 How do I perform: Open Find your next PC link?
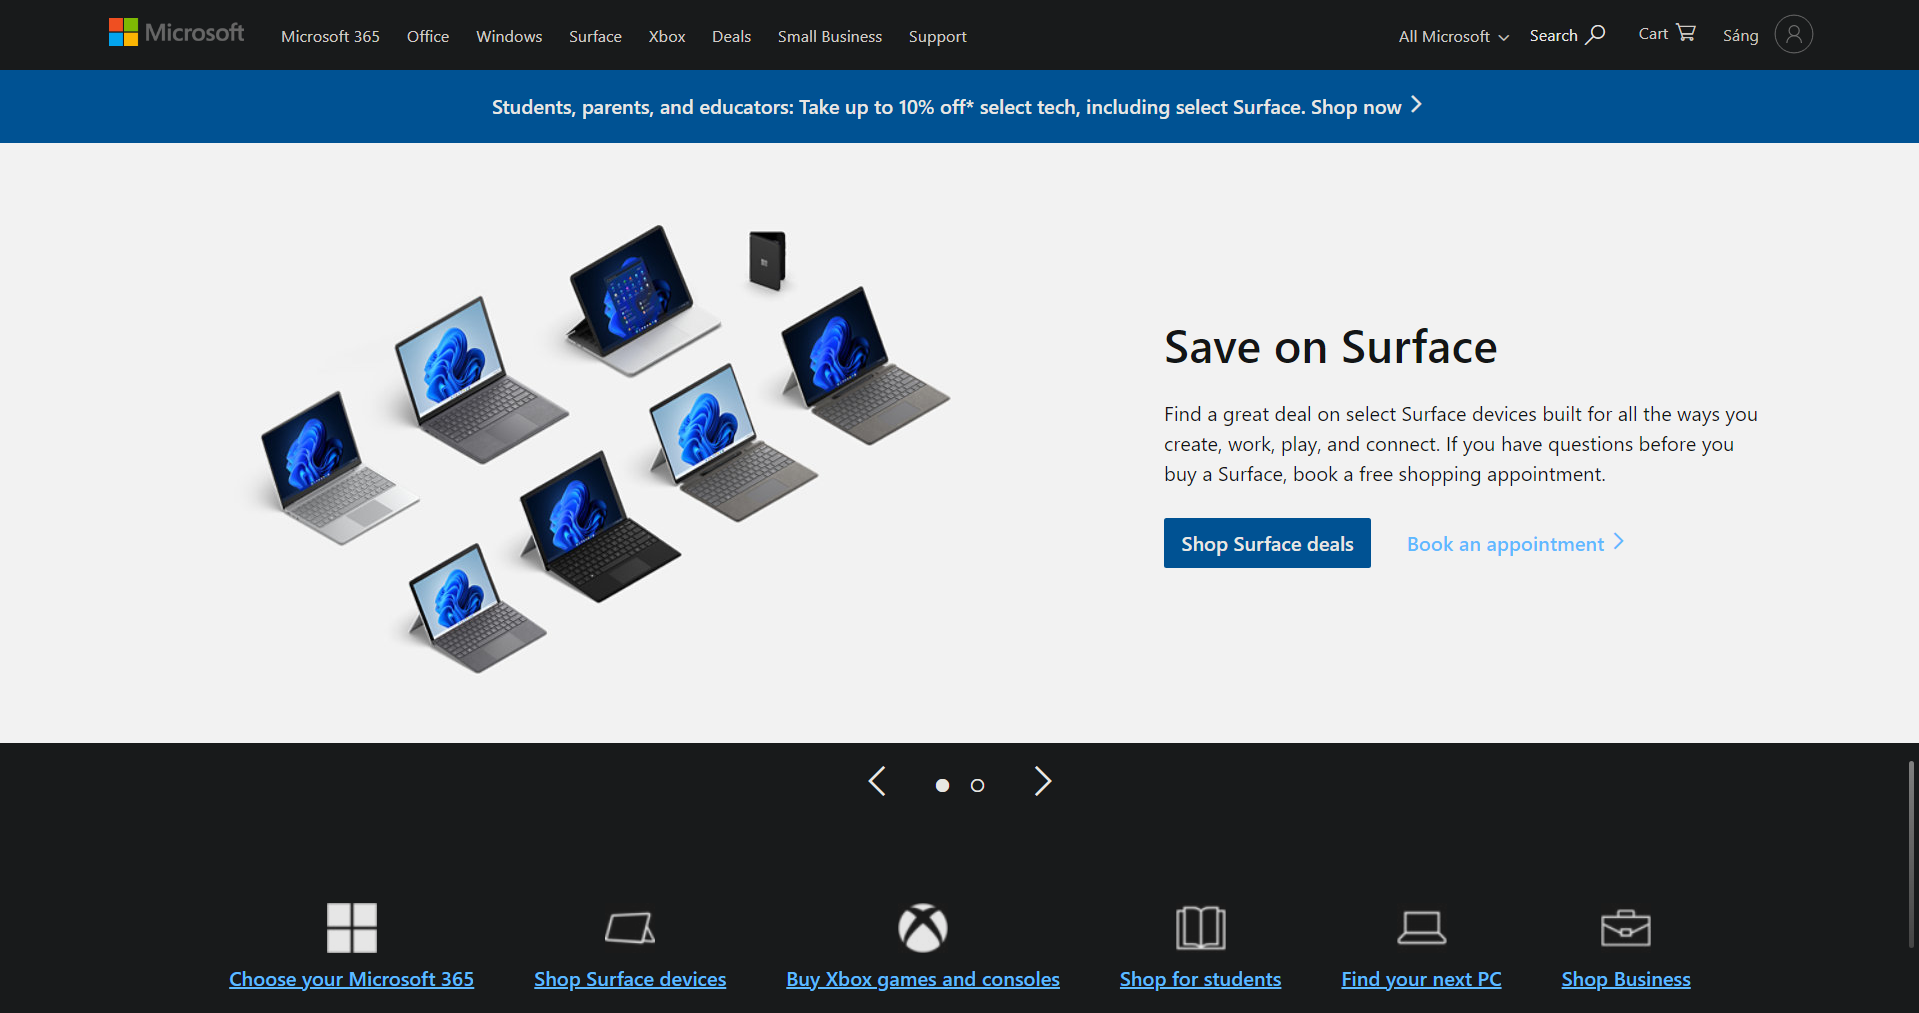[x=1421, y=979]
